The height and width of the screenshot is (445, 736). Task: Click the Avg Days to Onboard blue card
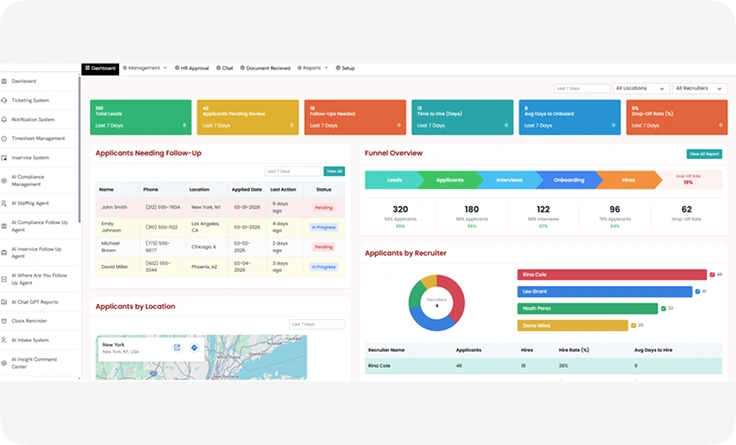click(570, 117)
